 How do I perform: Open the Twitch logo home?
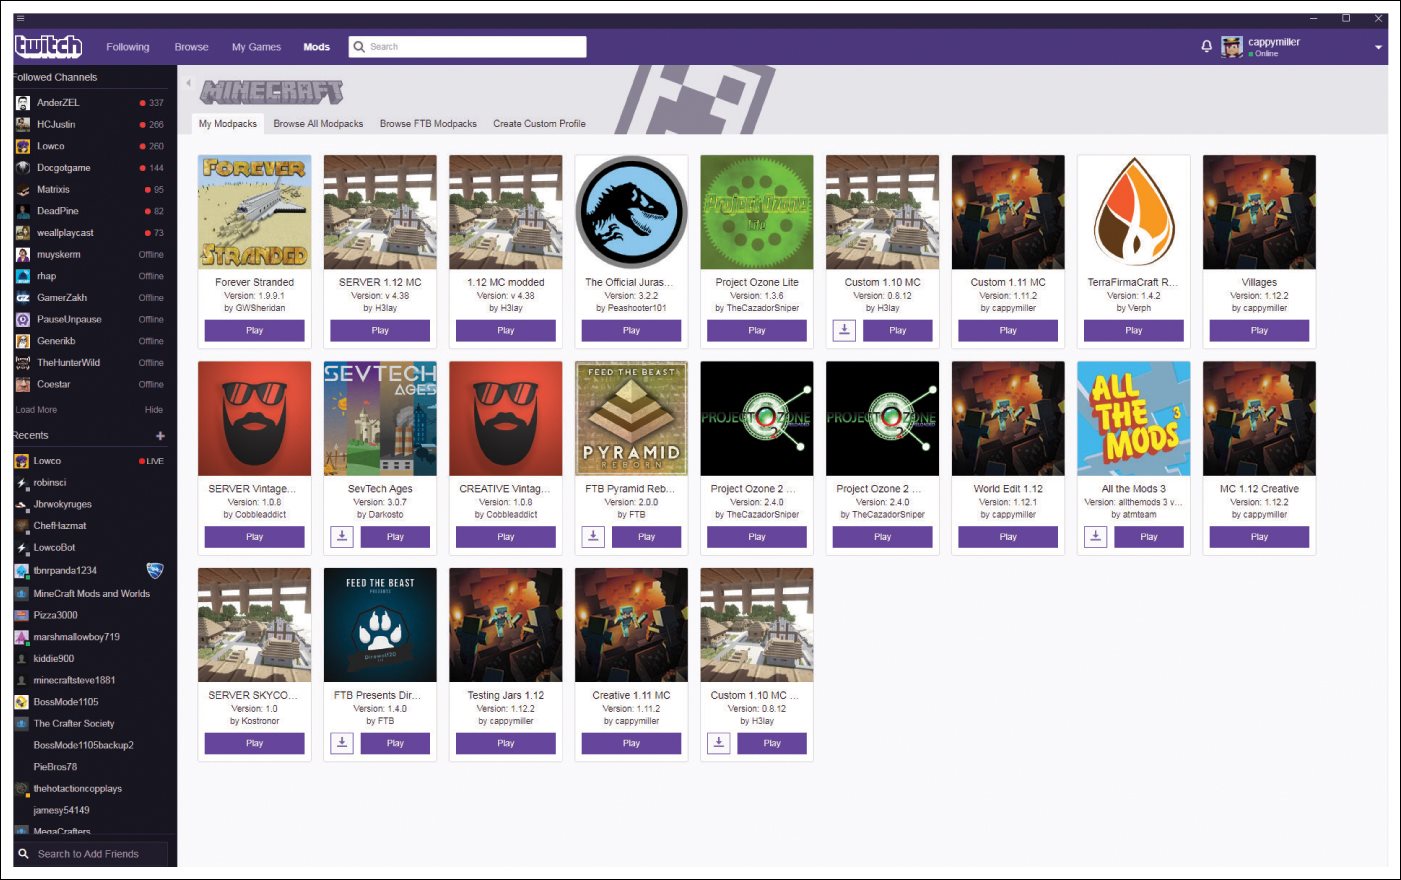(48, 46)
